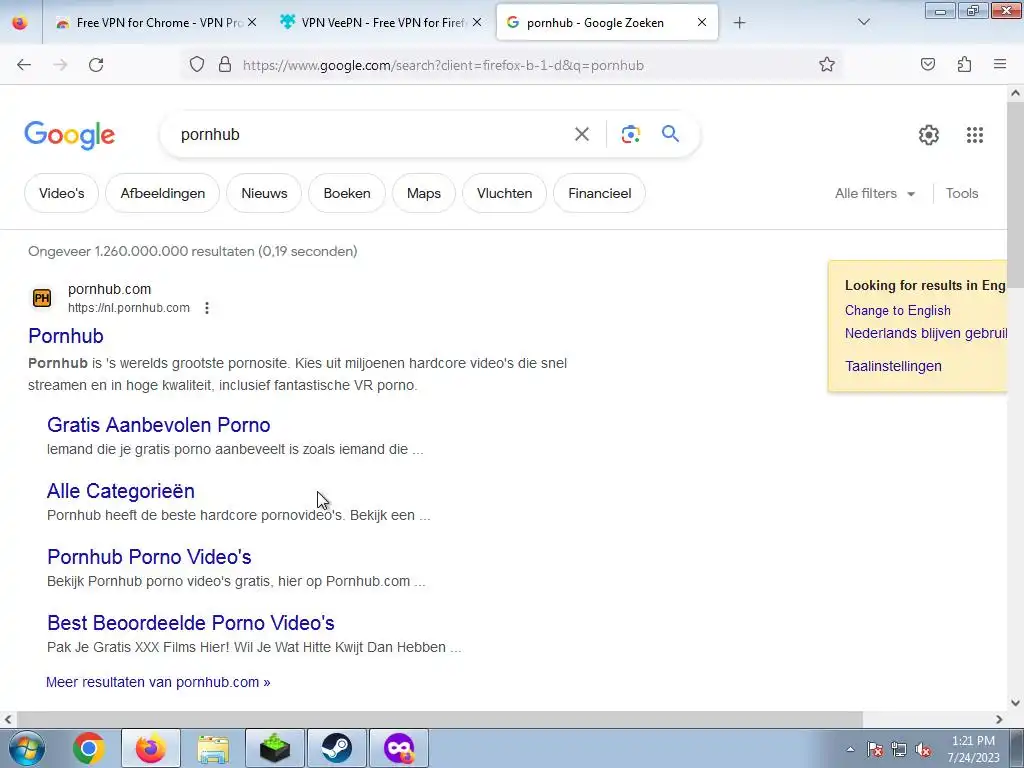Submit the search with the magnifier icon
This screenshot has height=768, width=1024.
pos(670,134)
